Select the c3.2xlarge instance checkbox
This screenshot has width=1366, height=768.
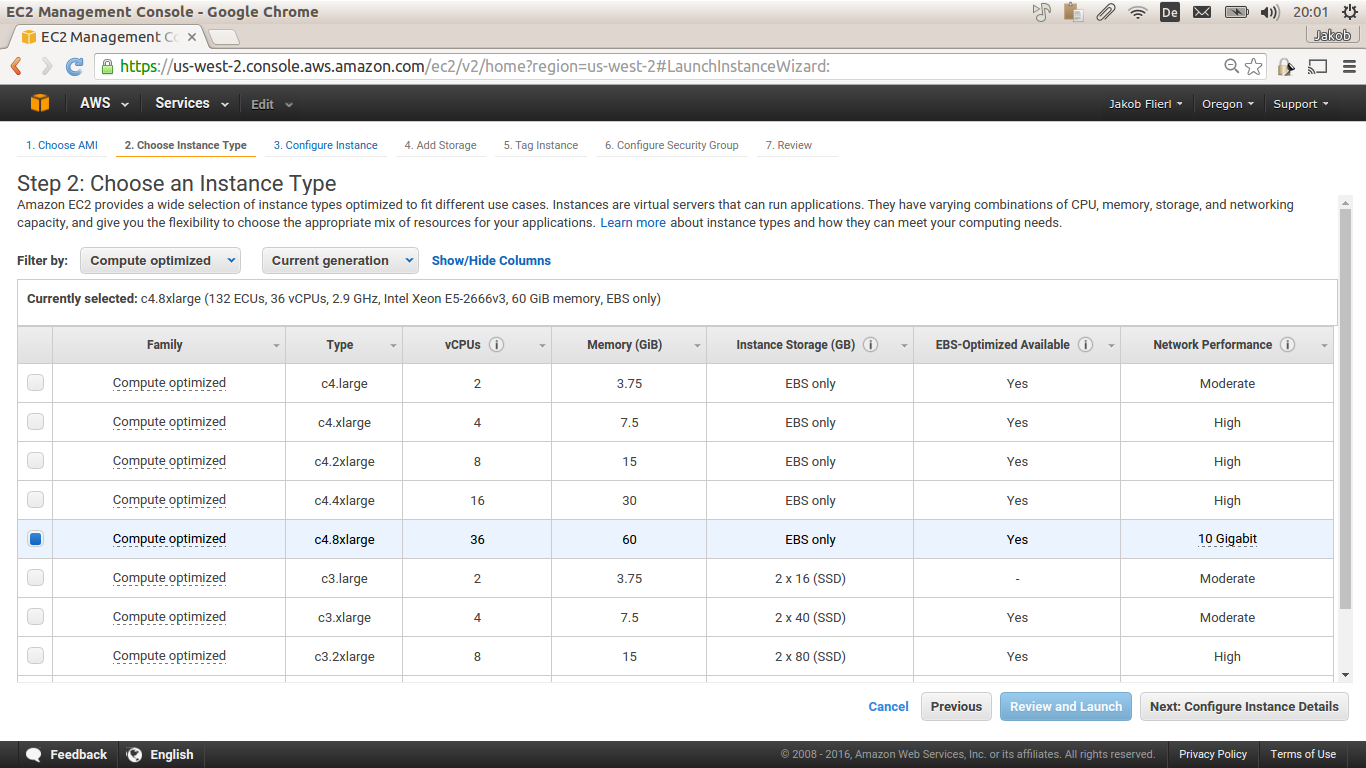tap(35, 655)
